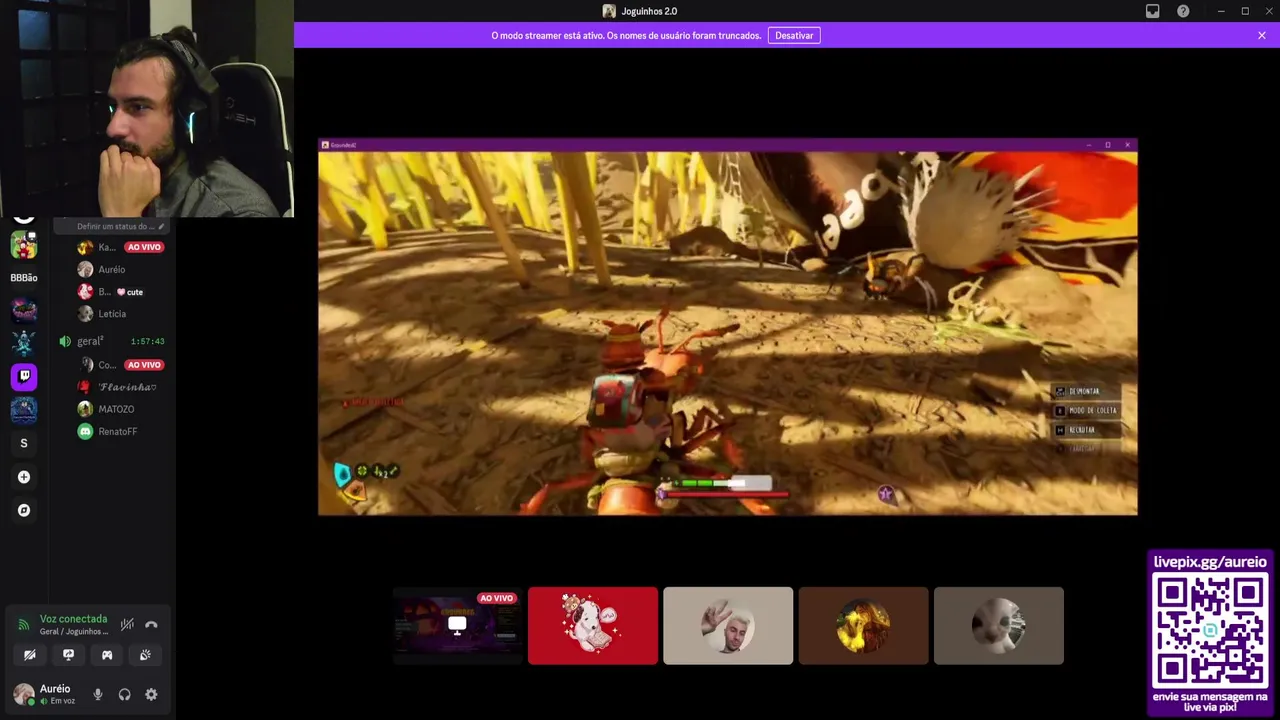Open green voice connection signal icon
The image size is (1280, 720).
(24, 625)
